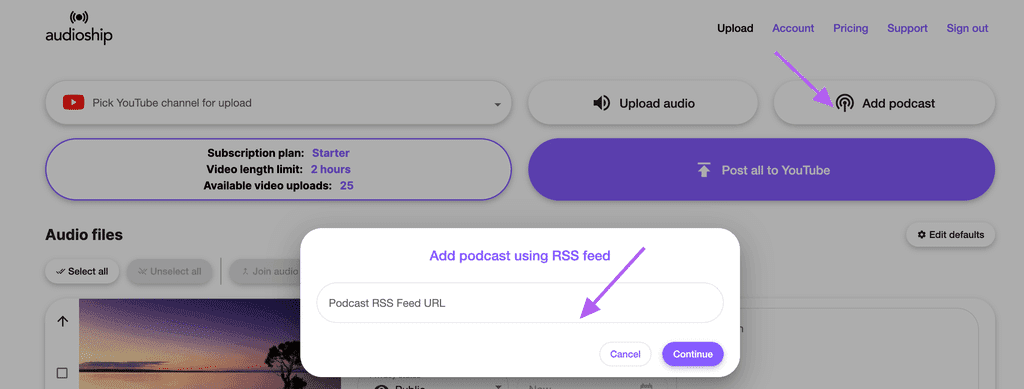Click the Audio files heading
Image resolution: width=1024 pixels, height=389 pixels.
point(84,235)
